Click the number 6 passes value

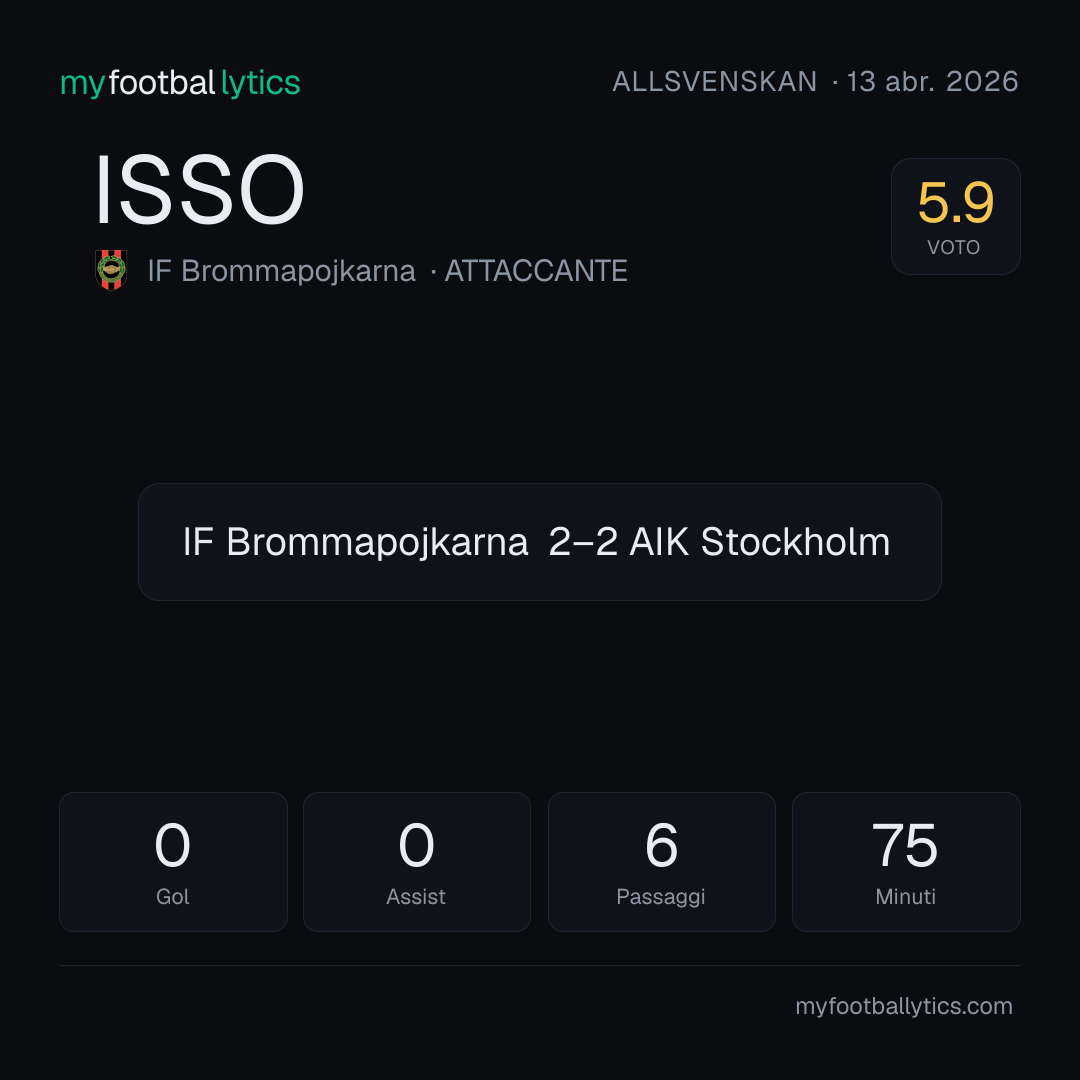click(x=661, y=845)
